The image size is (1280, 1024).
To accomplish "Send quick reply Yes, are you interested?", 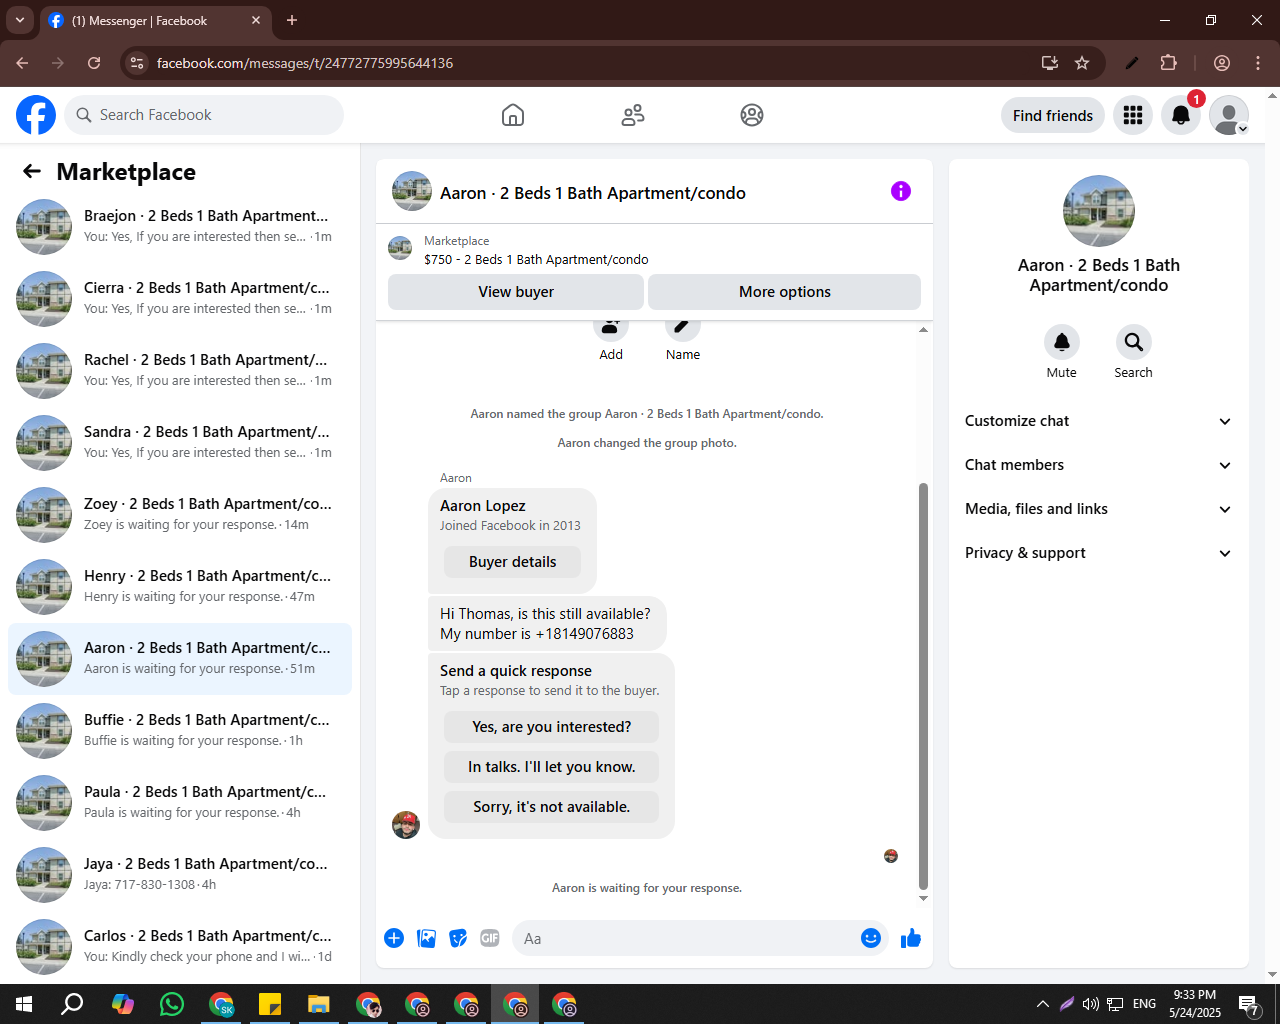I will pyautogui.click(x=552, y=727).
